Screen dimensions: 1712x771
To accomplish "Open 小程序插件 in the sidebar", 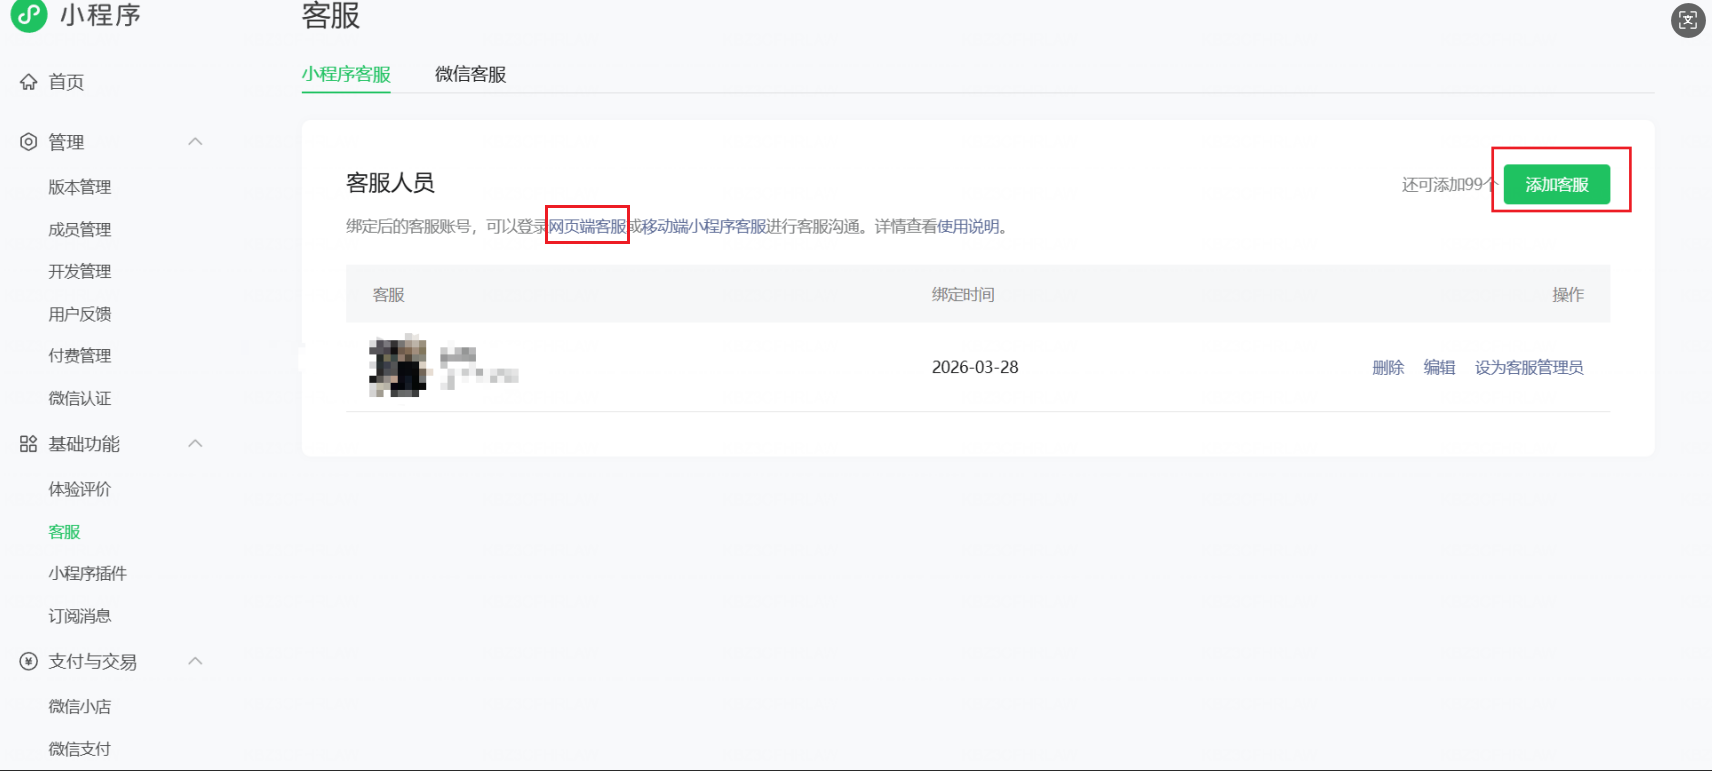I will point(88,574).
